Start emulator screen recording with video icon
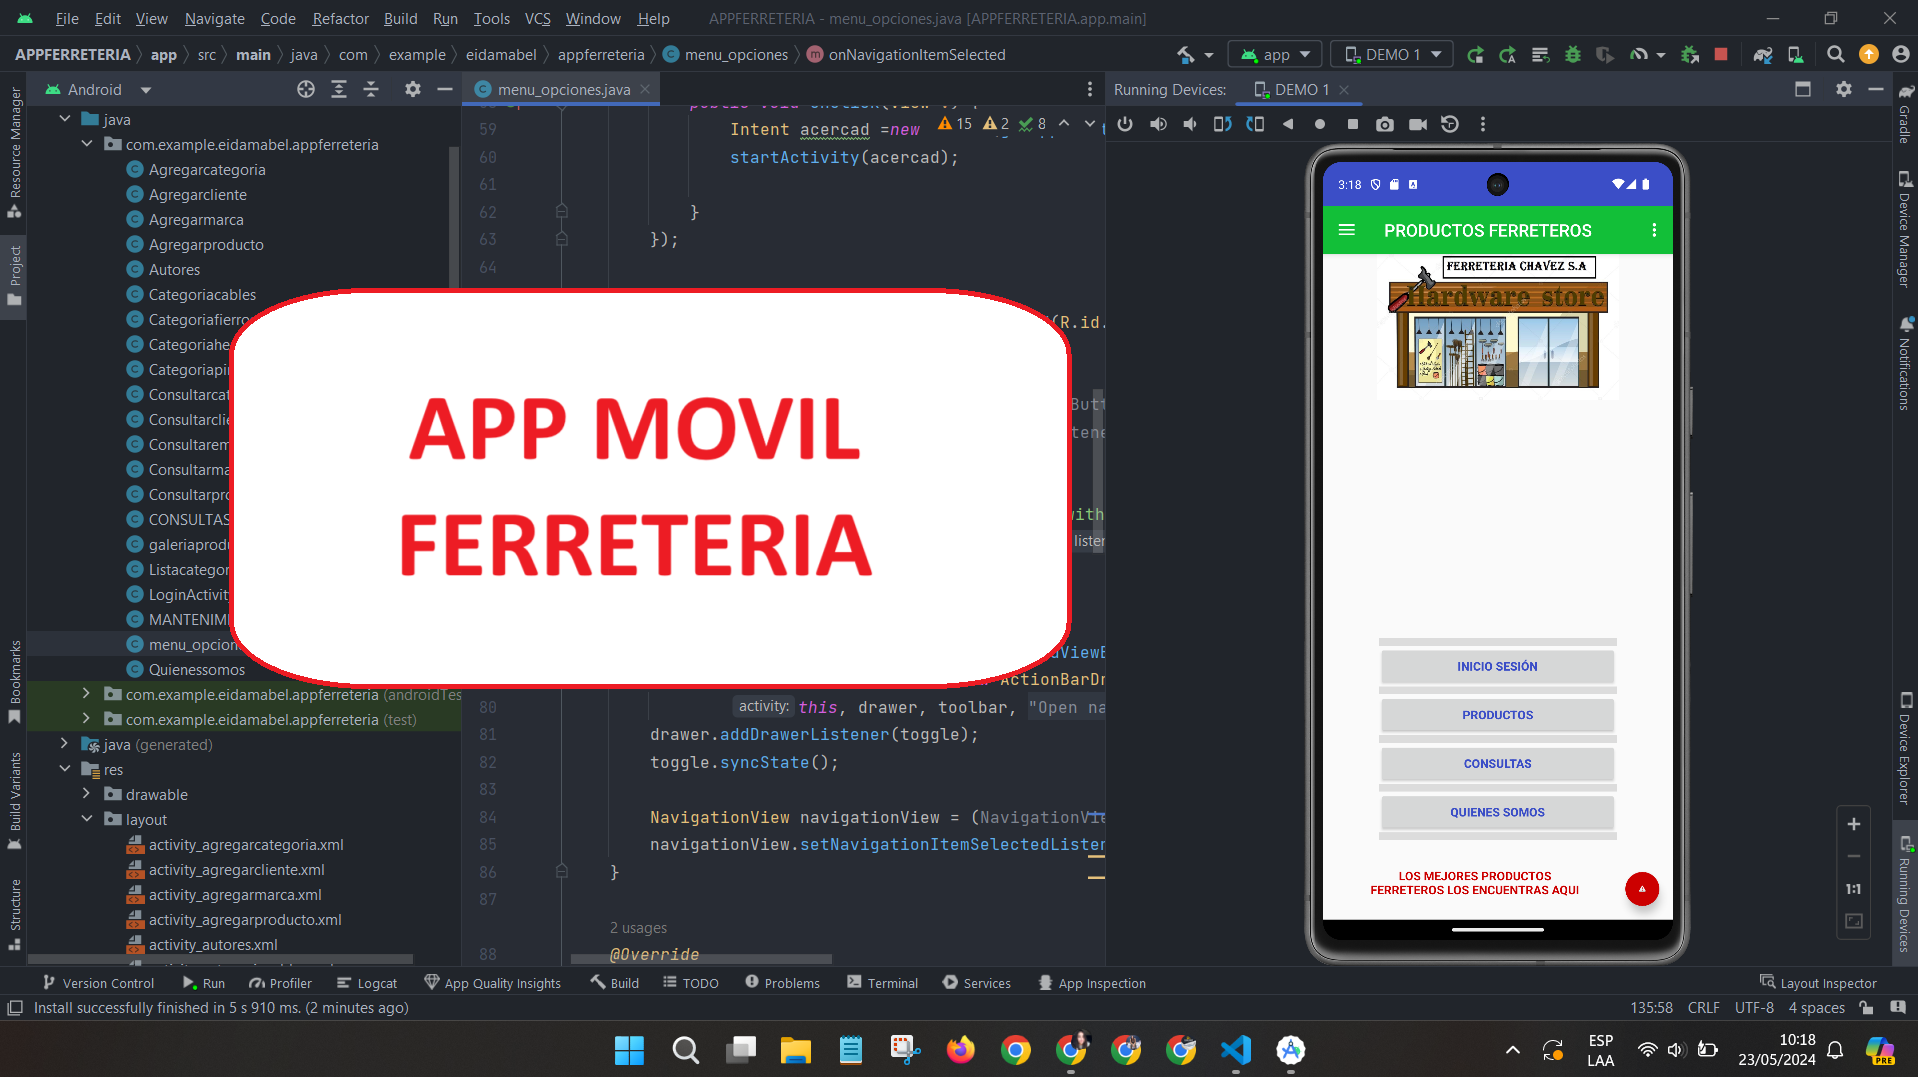The width and height of the screenshot is (1918, 1077). coord(1417,124)
